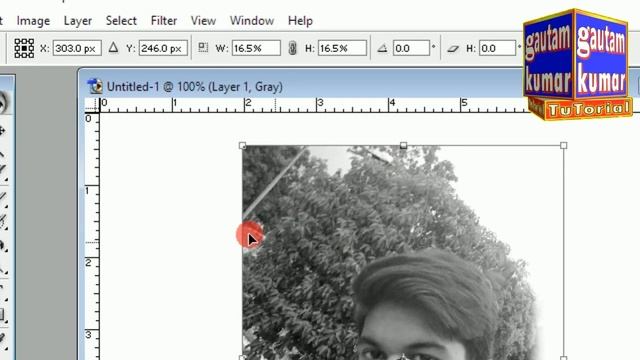Click the rotate angle icon in options bar
This screenshot has width=640, height=360.
tap(382, 48)
